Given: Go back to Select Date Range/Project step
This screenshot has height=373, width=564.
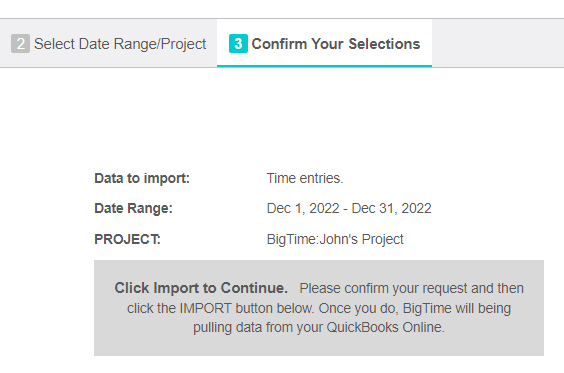Looking at the screenshot, I should pyautogui.click(x=109, y=44).
